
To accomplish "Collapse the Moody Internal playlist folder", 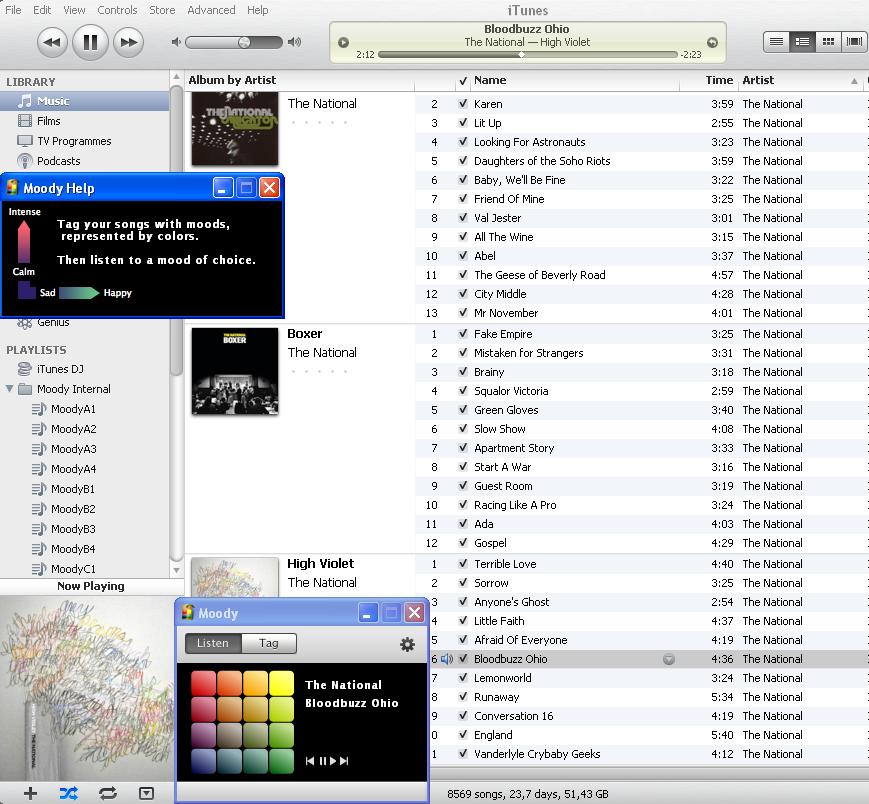I will (x=9, y=389).
